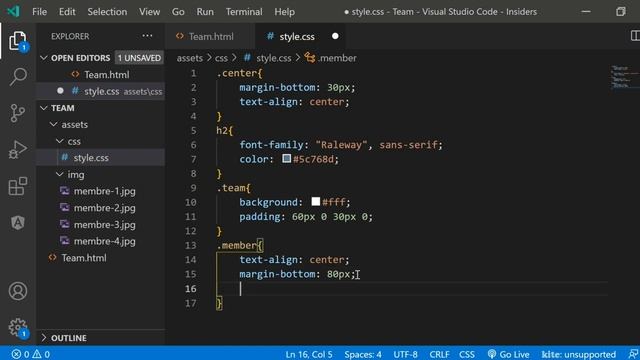Open the Selection menu

point(107,12)
